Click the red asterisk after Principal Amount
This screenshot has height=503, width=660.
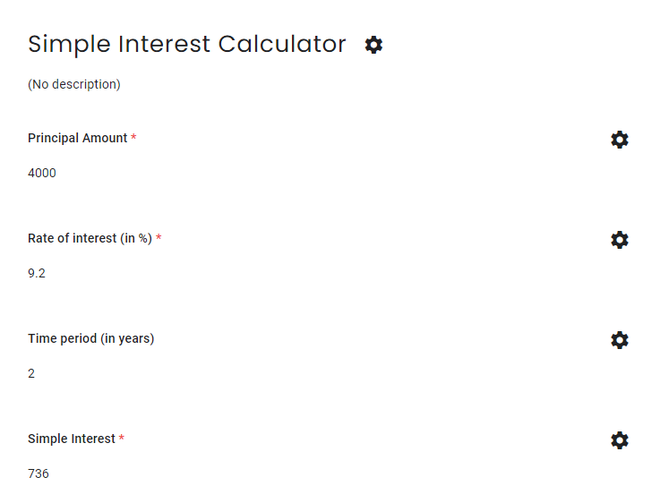[134, 137]
